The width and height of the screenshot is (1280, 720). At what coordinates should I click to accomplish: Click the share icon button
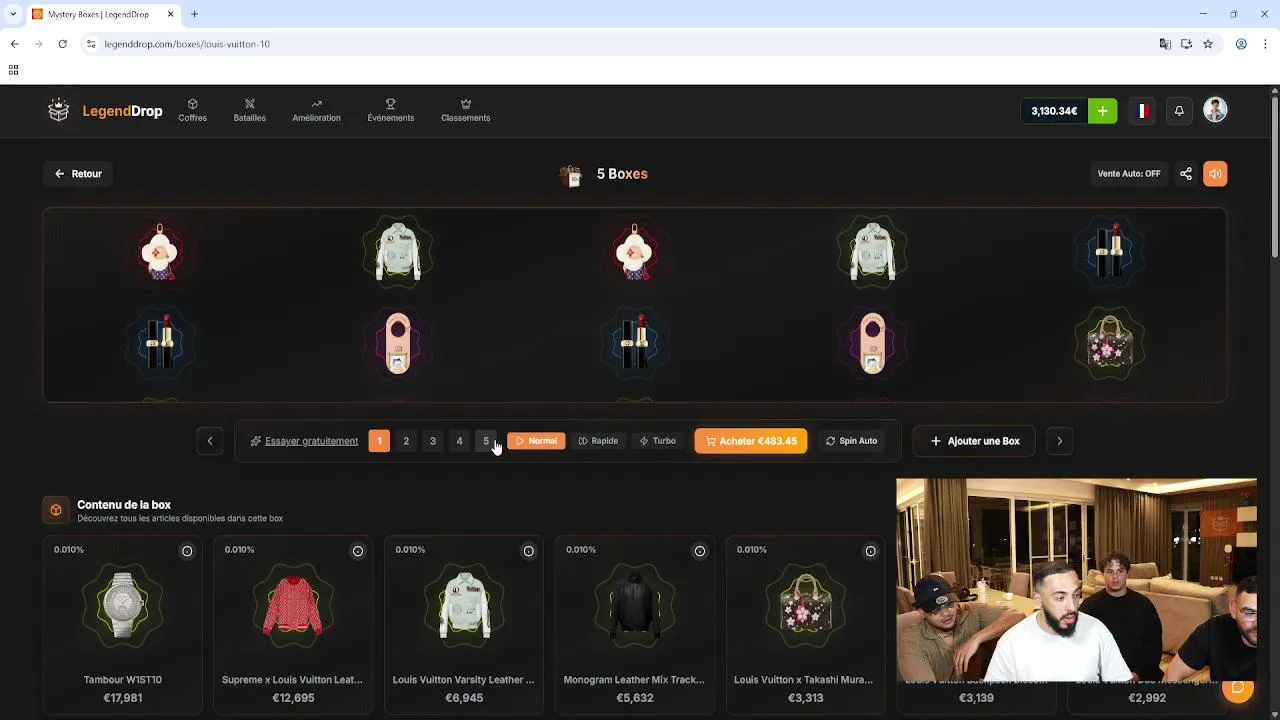coord(1185,174)
